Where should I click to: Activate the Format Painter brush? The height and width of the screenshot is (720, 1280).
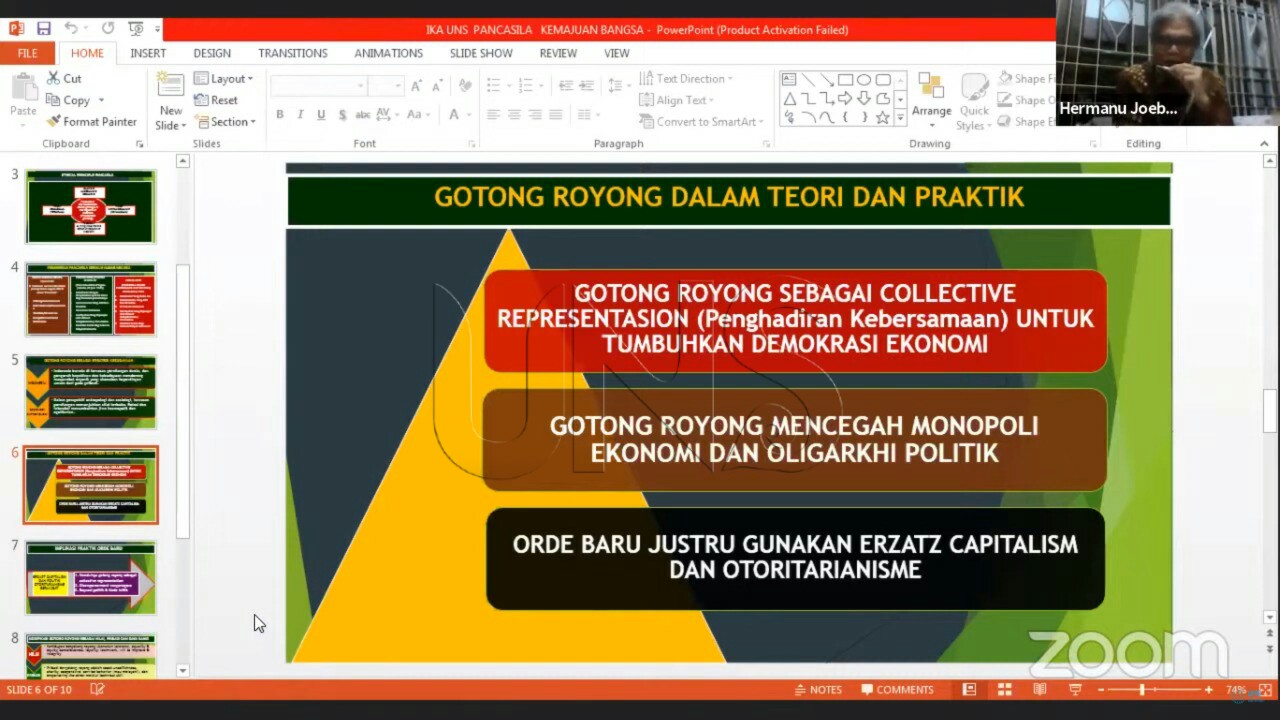click(x=91, y=122)
